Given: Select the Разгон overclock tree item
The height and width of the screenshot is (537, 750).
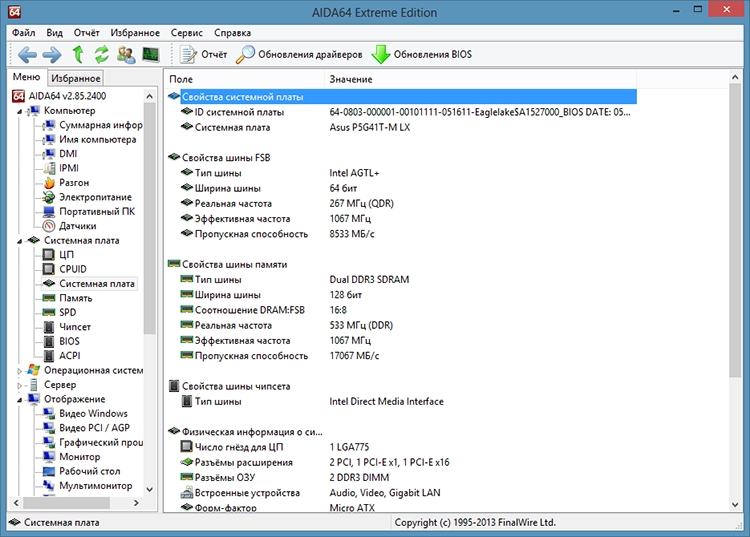Looking at the screenshot, I should click(74, 183).
